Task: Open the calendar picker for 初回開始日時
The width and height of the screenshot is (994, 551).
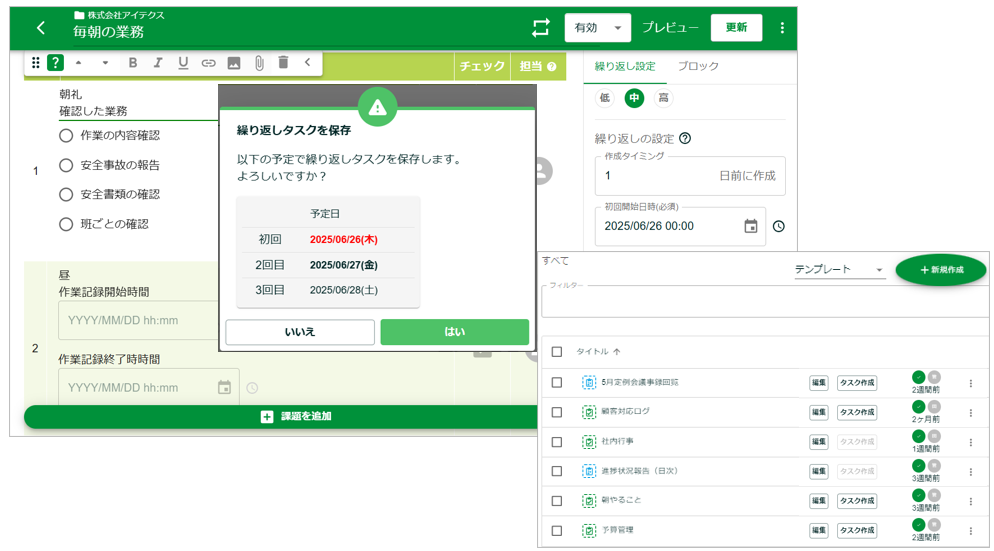Action: click(x=751, y=226)
